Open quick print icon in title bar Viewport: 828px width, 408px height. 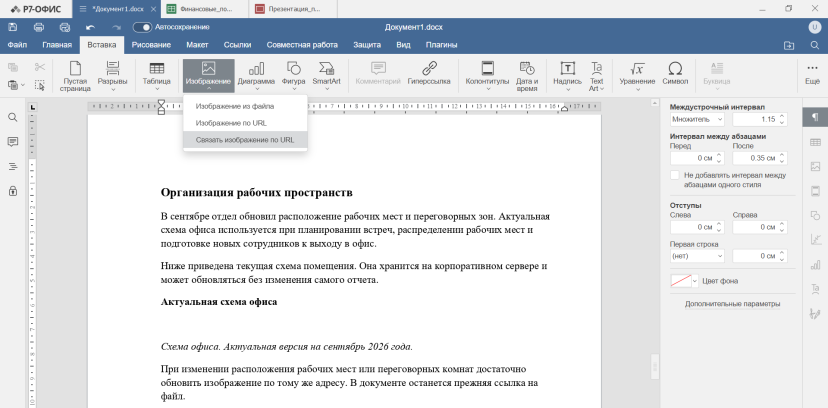[x=65, y=27]
